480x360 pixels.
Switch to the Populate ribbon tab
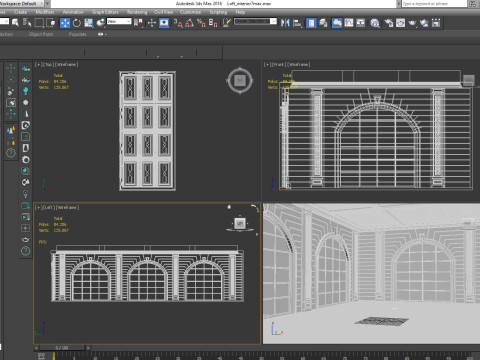click(x=78, y=34)
